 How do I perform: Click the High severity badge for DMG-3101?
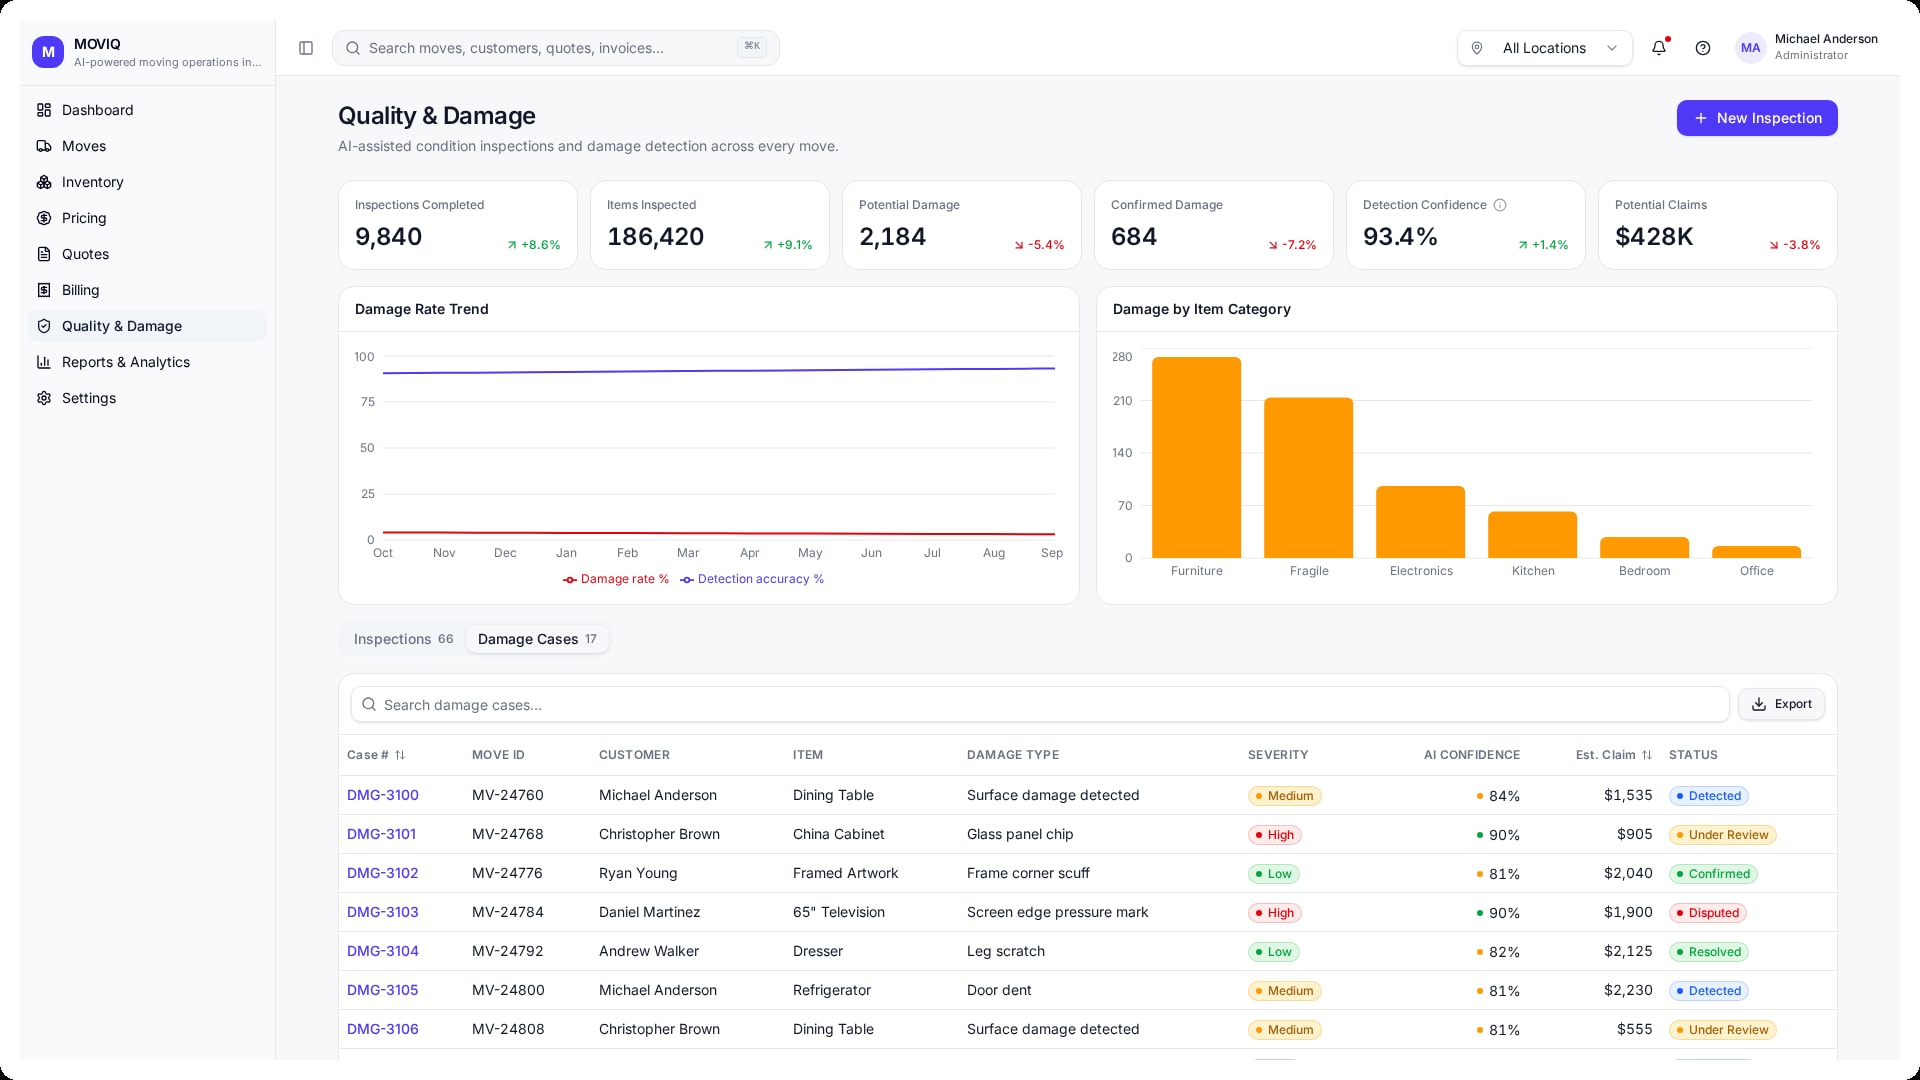(1275, 835)
